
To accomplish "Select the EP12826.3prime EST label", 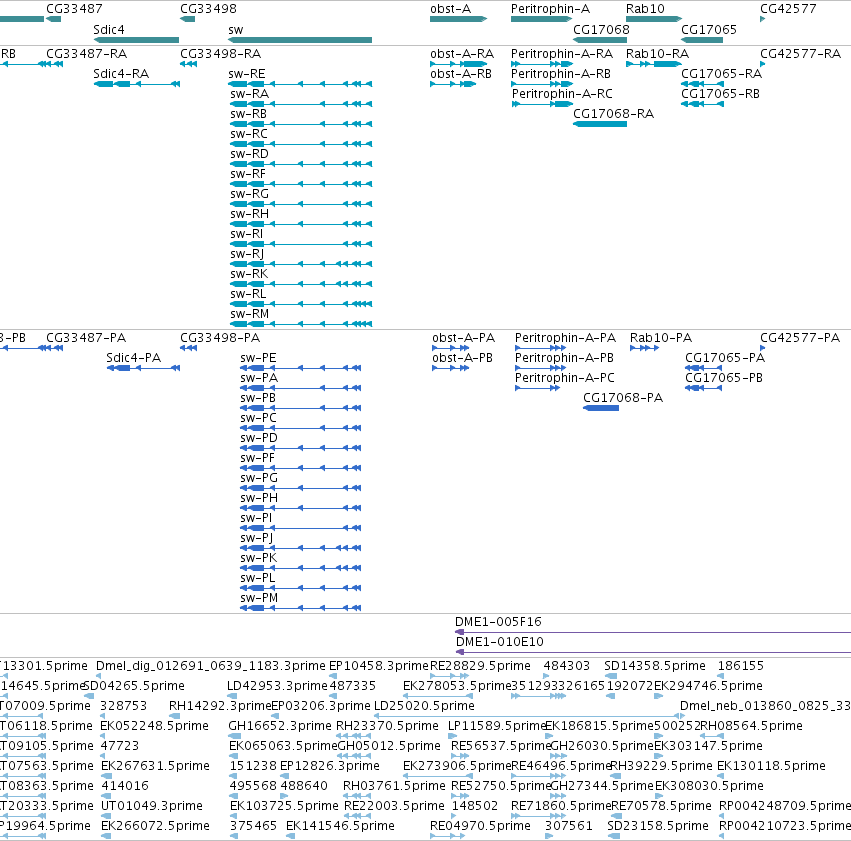I will (329, 766).
